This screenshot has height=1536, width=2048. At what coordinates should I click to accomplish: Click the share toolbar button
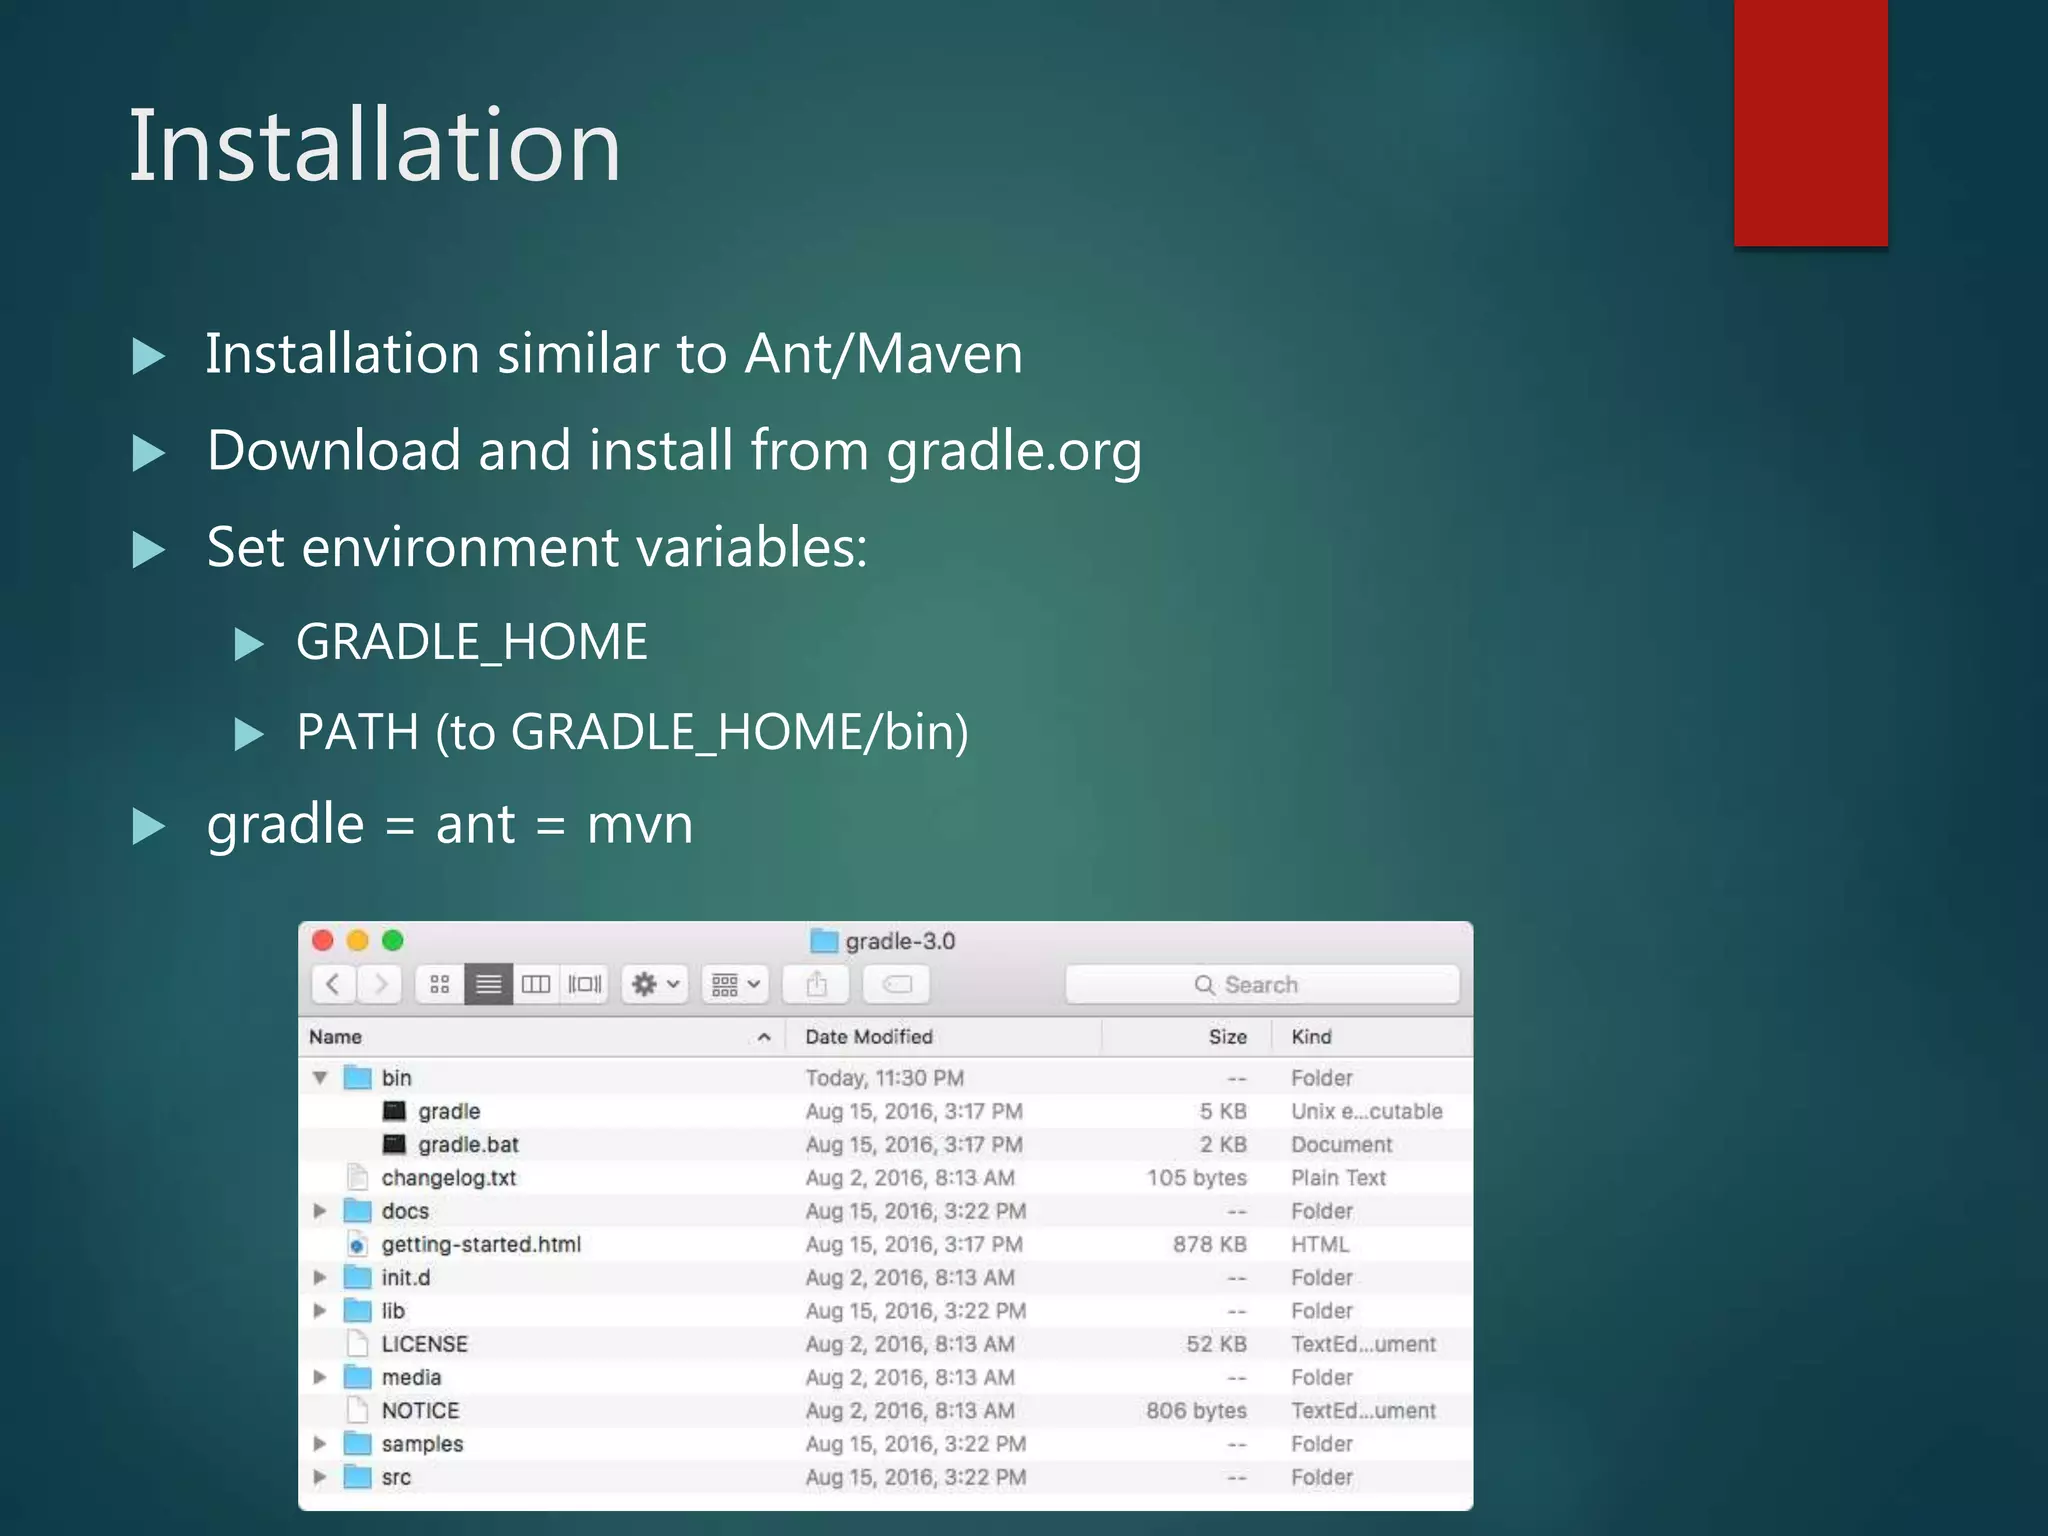coord(816,985)
